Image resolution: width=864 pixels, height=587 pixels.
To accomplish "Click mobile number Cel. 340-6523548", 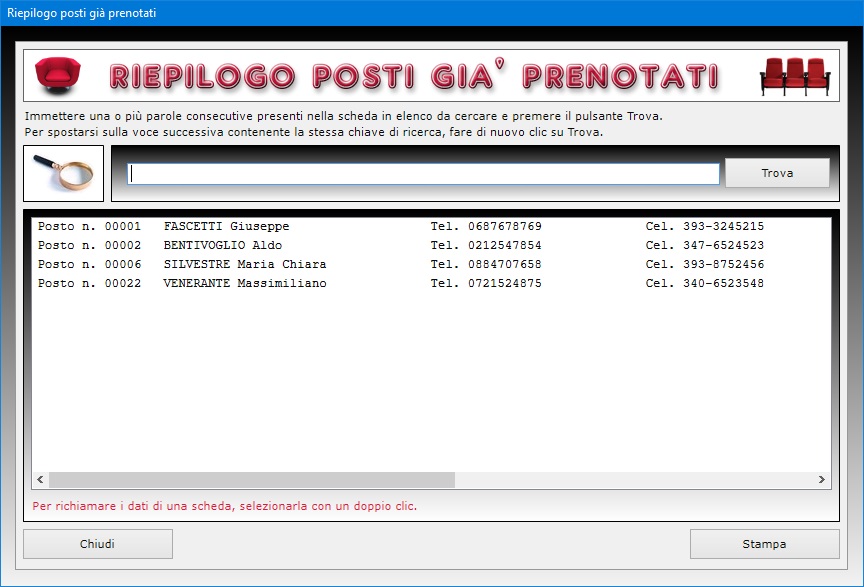I will coord(705,283).
